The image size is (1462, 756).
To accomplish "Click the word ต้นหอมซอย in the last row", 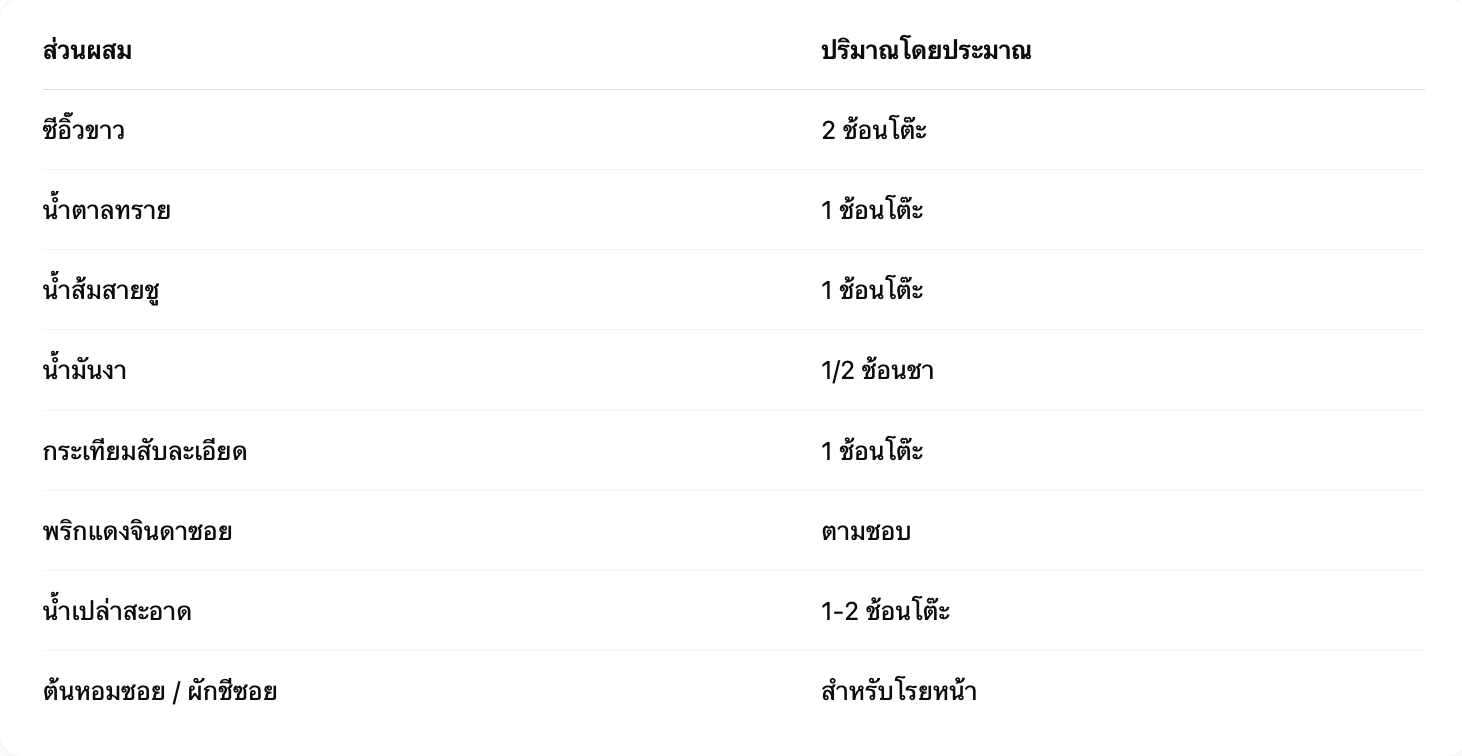I will [x=103, y=692].
